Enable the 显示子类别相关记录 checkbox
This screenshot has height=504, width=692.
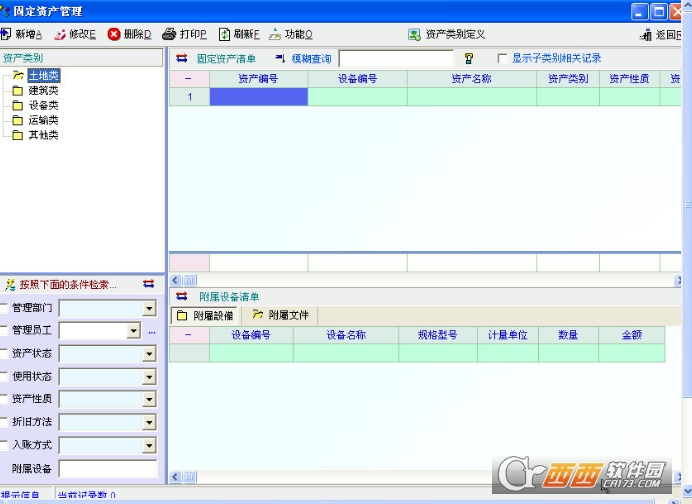tap(502, 58)
